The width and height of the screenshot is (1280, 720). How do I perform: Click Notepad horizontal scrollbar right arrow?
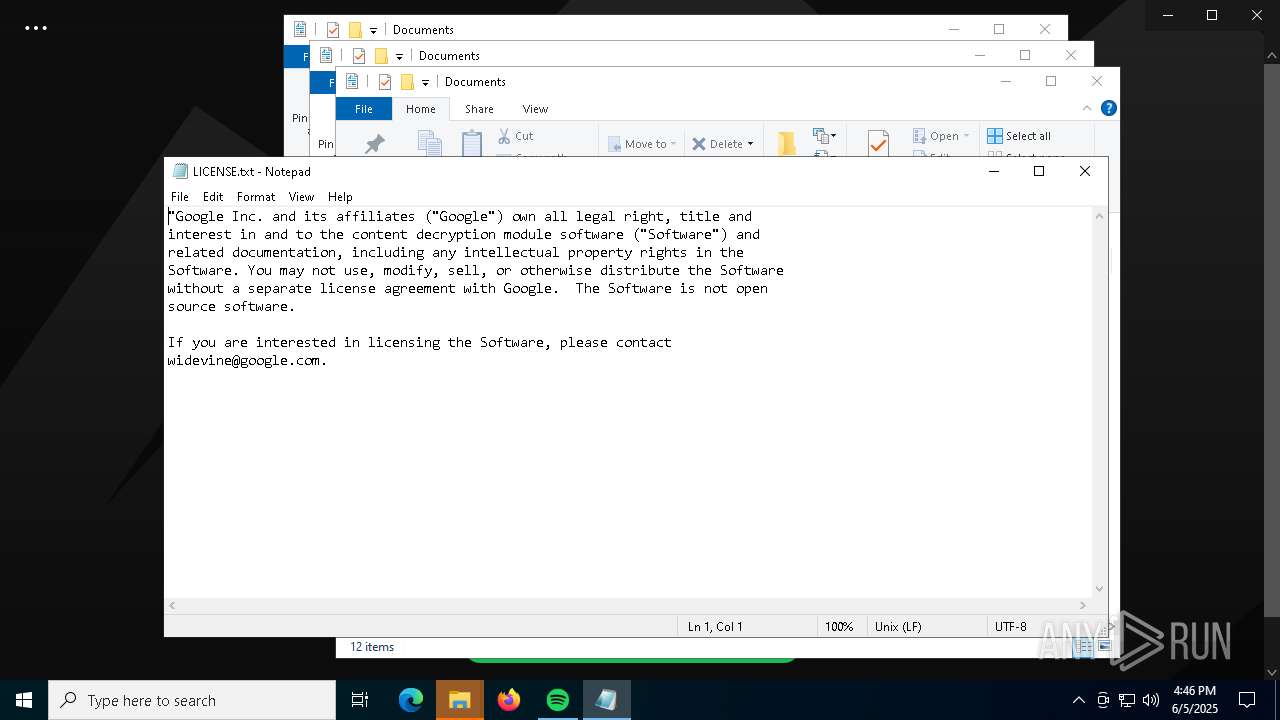pos(1083,605)
